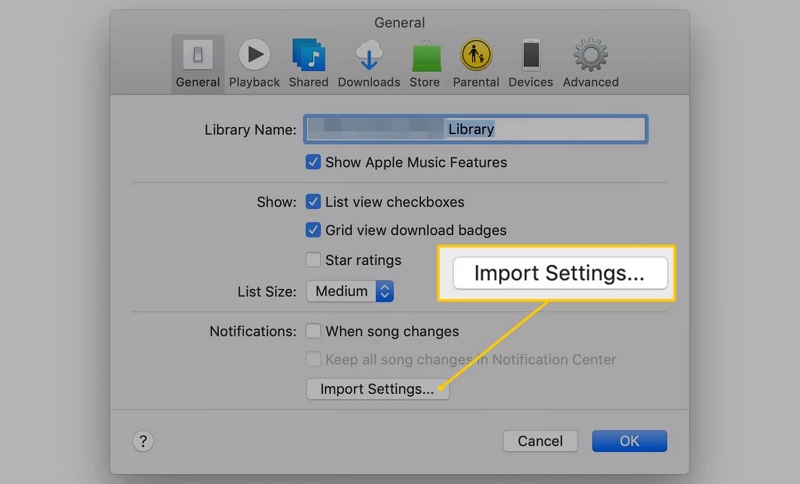Uncheck List view checkboxes option
This screenshot has width=800, height=484.
click(x=313, y=201)
